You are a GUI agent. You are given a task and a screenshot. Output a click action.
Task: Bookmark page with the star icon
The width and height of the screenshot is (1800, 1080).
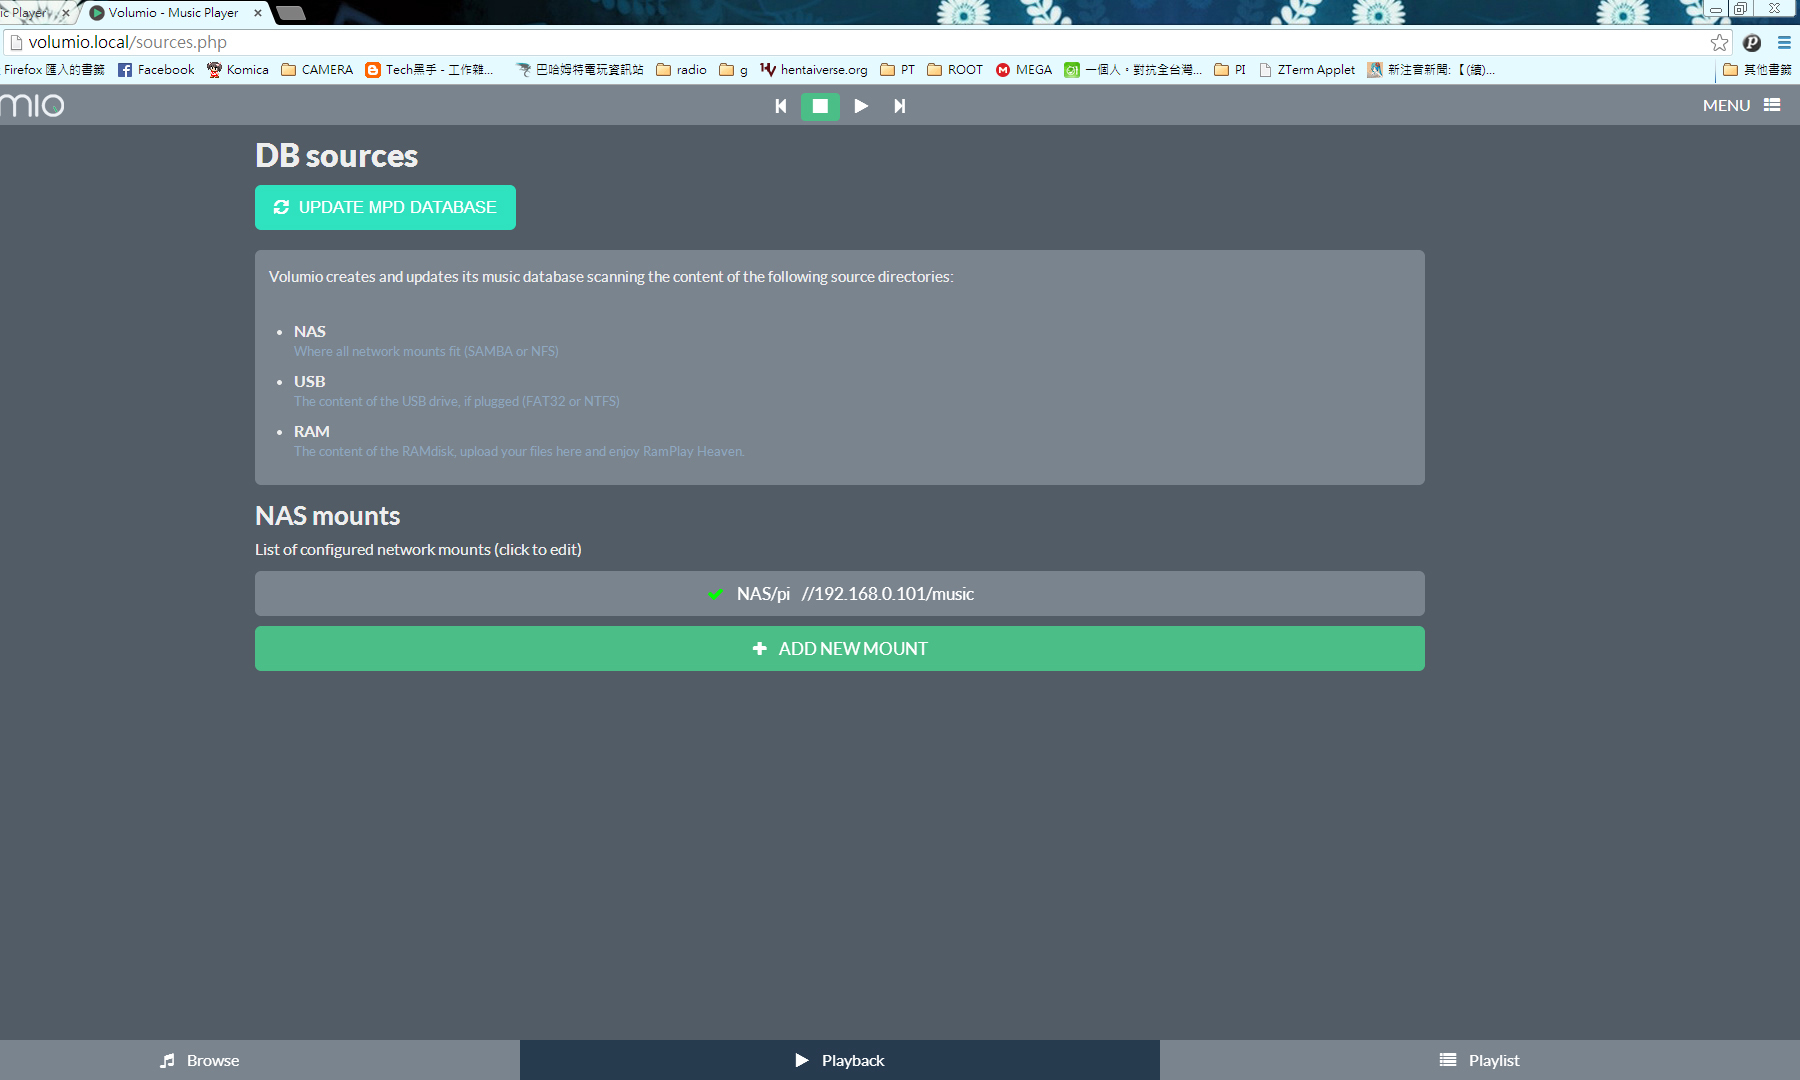point(1719,42)
